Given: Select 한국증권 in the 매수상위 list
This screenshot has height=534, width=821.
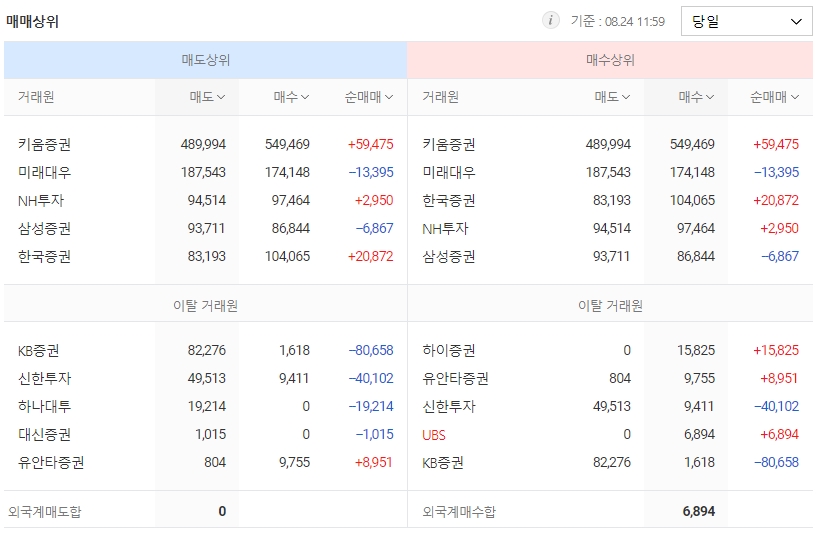Looking at the screenshot, I should [449, 201].
